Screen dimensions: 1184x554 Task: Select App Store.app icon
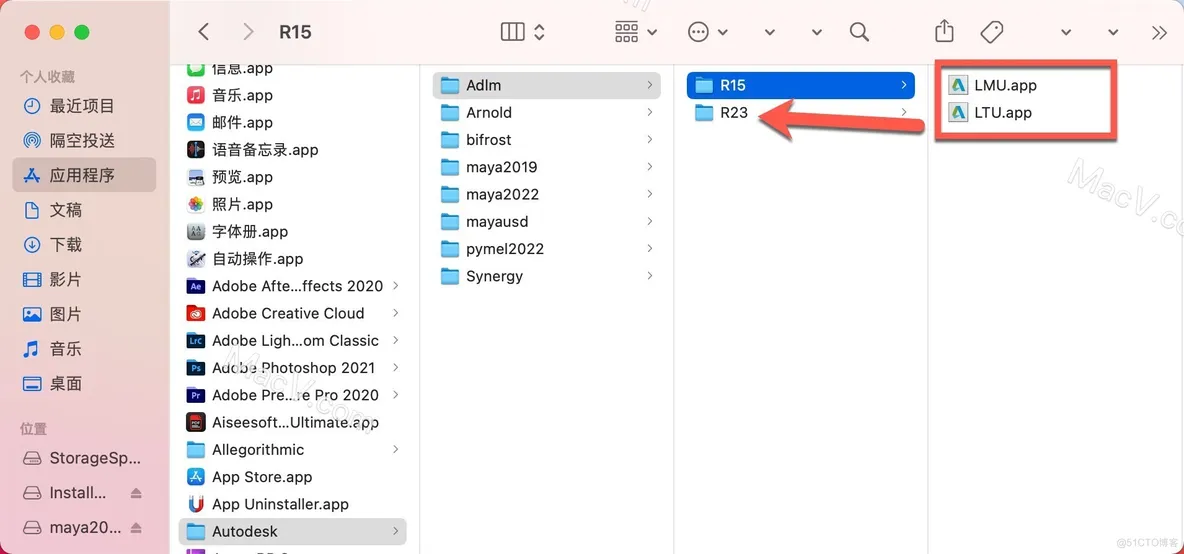[196, 477]
